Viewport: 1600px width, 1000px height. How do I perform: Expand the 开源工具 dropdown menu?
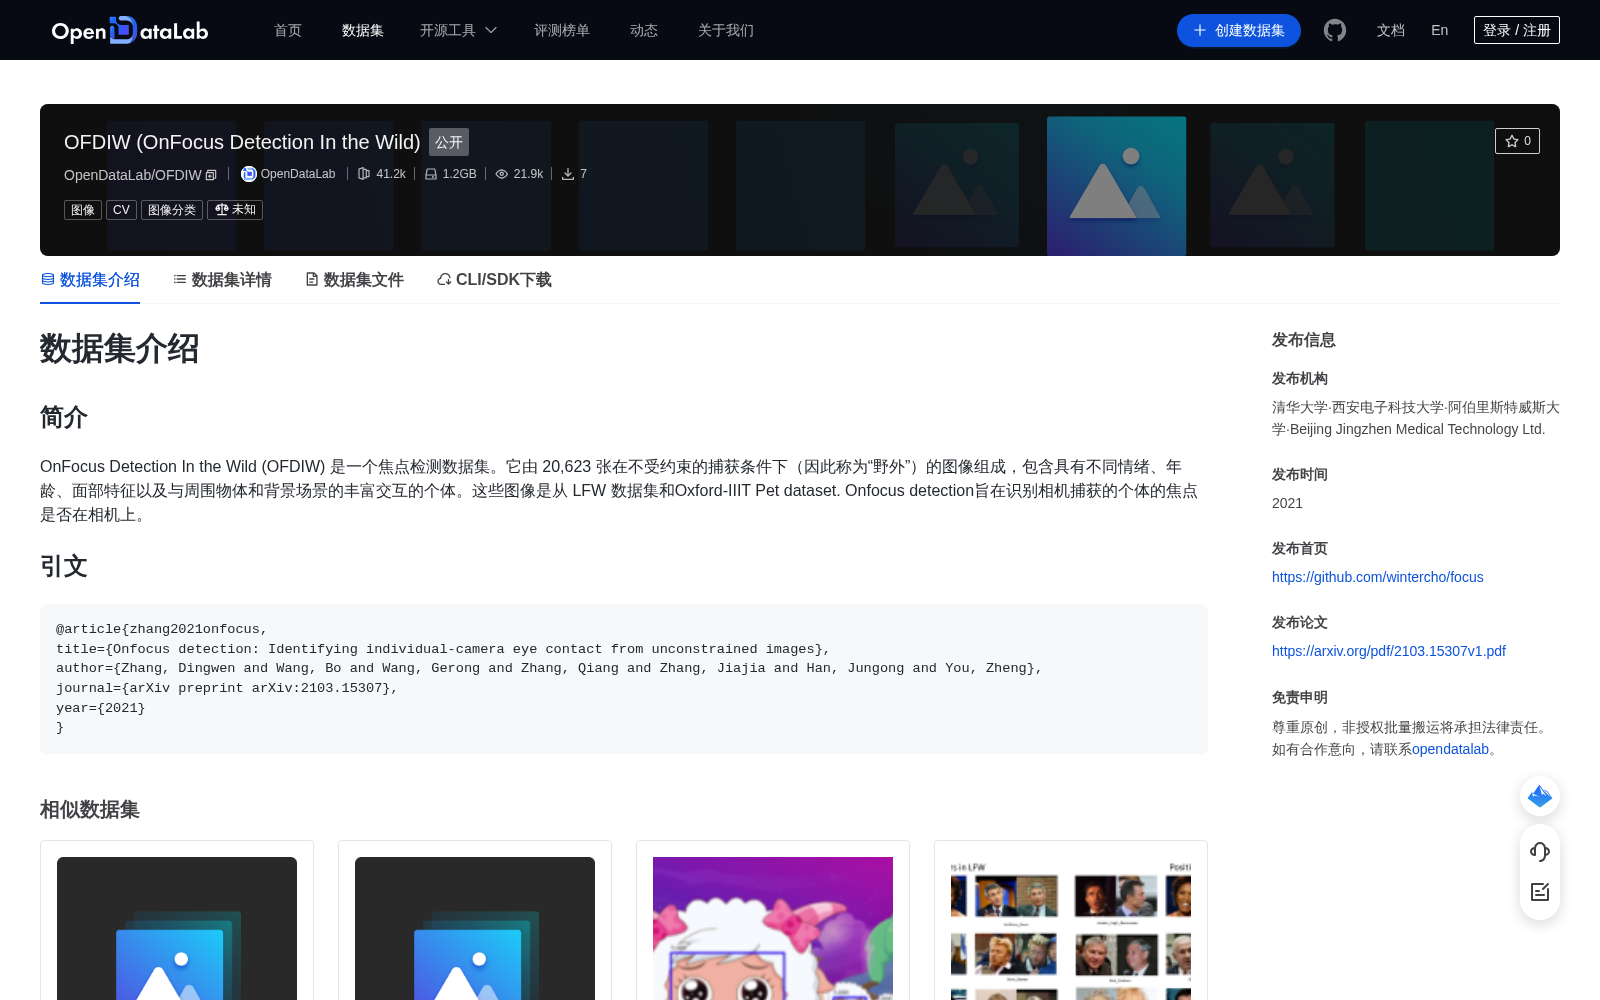458,30
